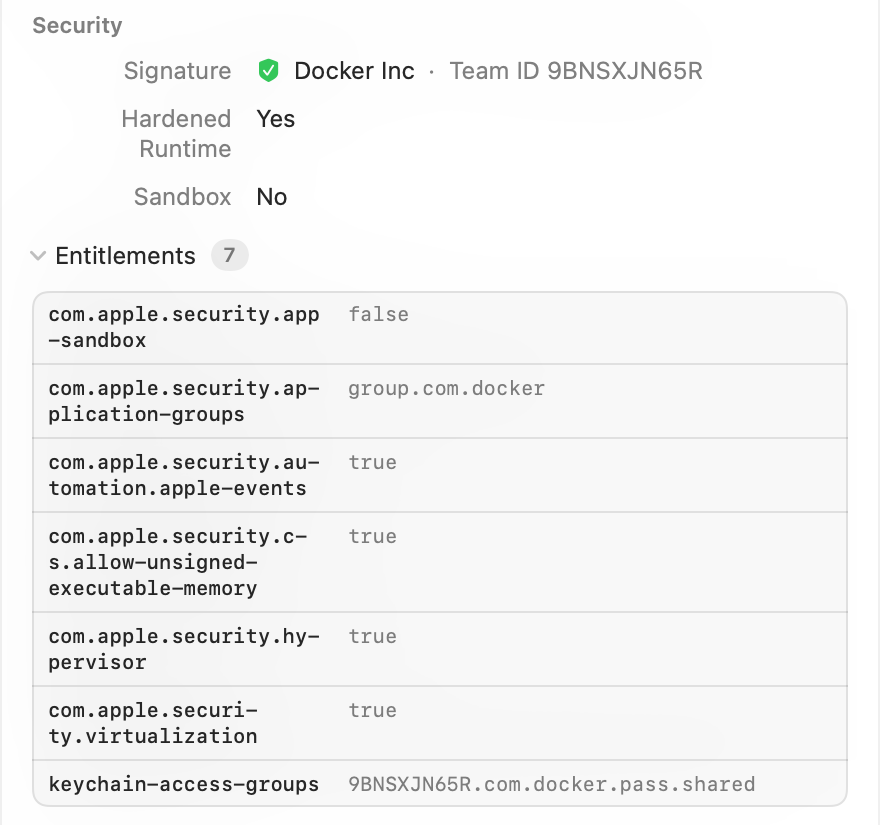Collapse the Entitlements section chevron
The height and width of the screenshot is (825, 880).
(x=38, y=256)
